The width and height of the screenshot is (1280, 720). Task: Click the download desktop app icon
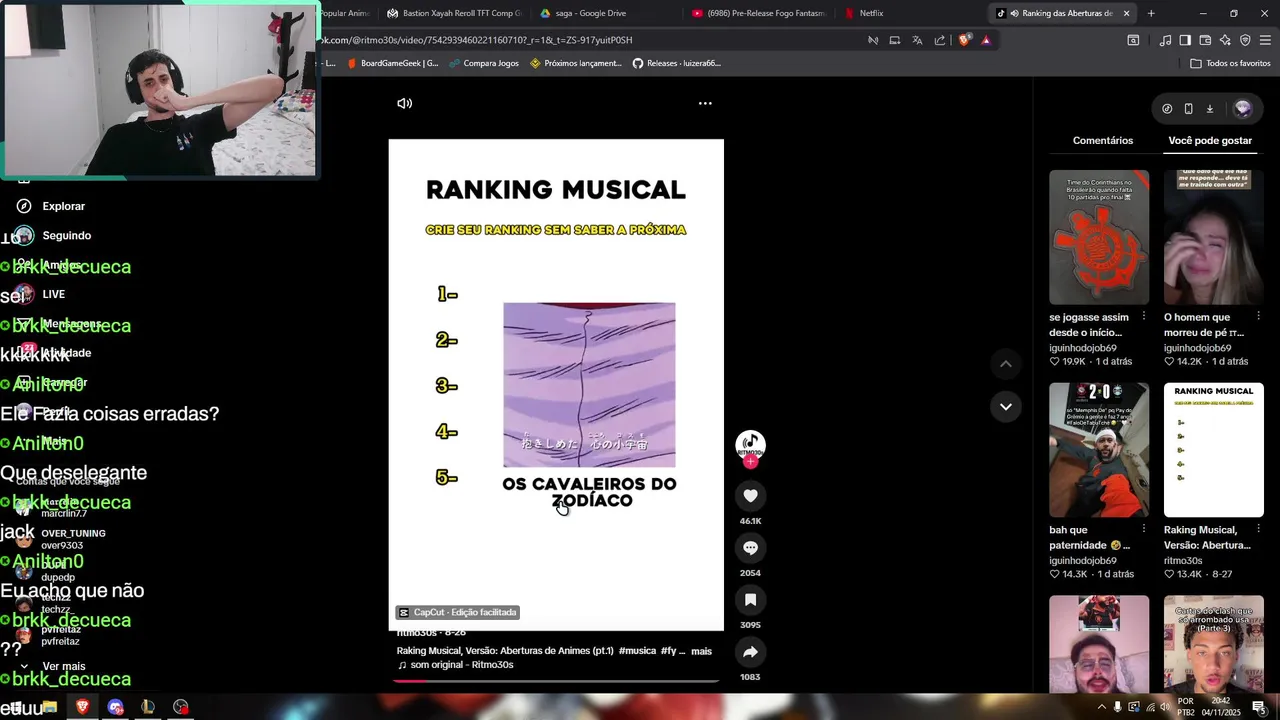coord(1210,108)
